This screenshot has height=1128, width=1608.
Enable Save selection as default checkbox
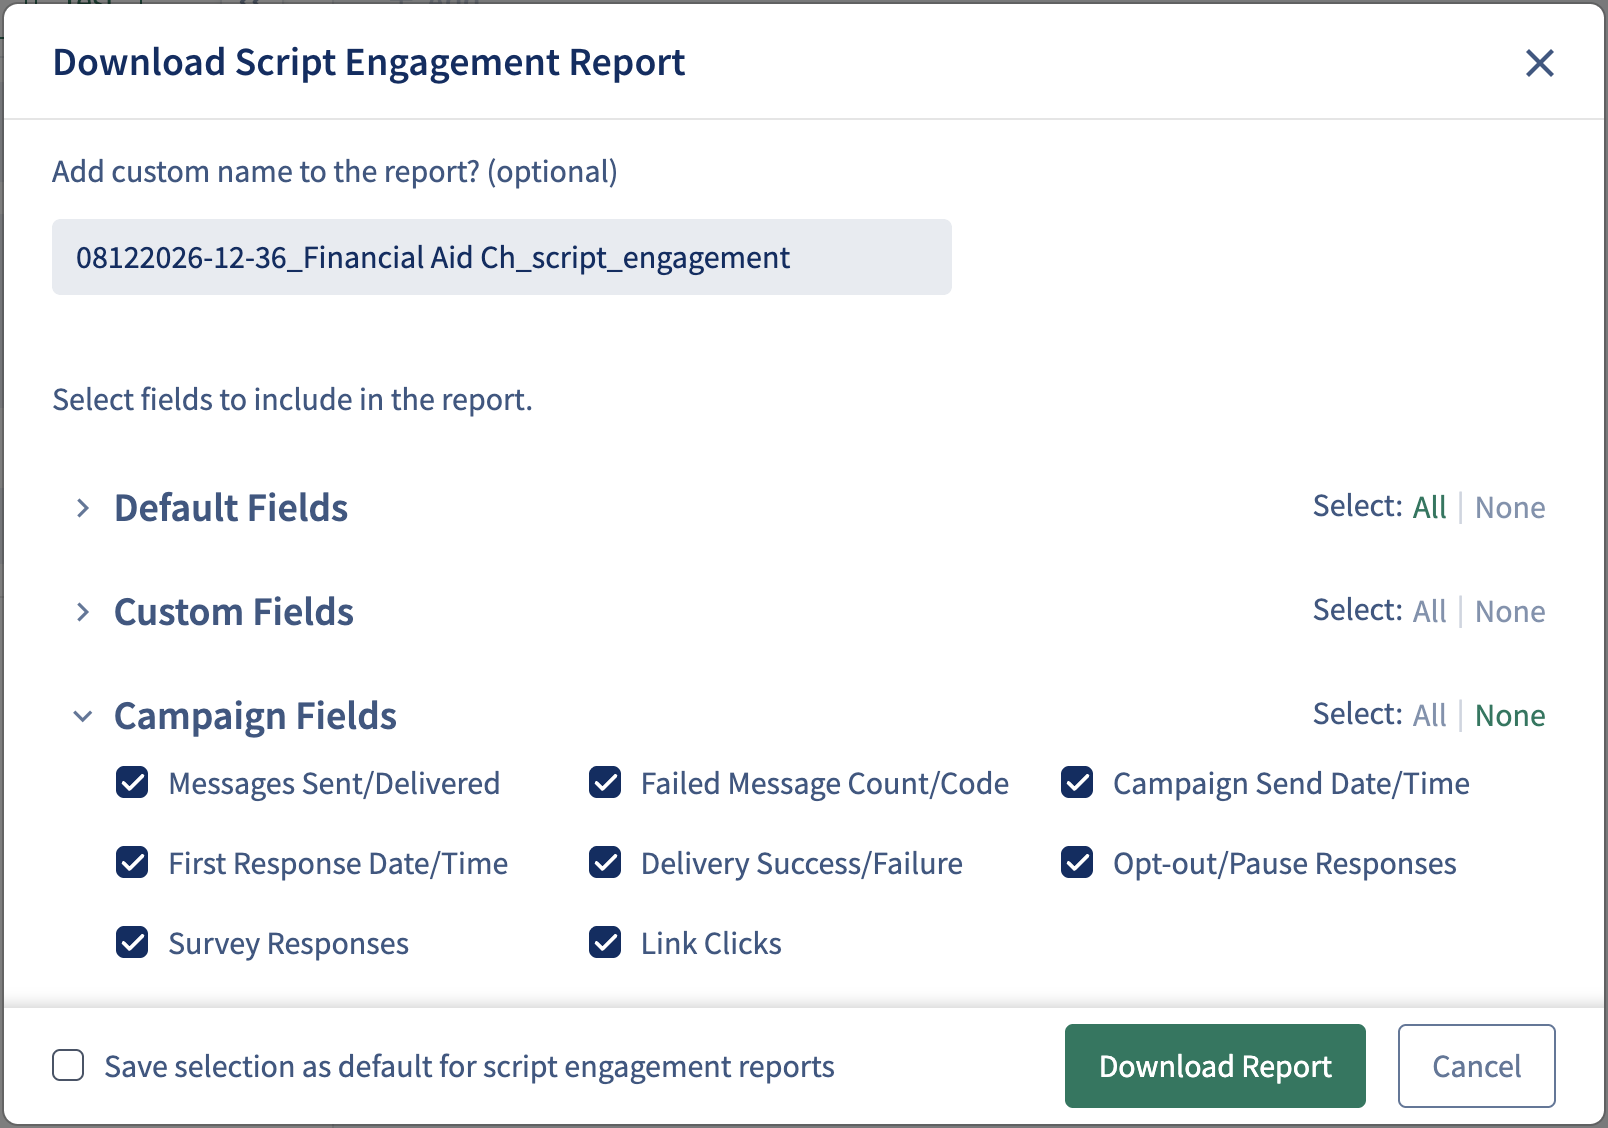(x=68, y=1066)
